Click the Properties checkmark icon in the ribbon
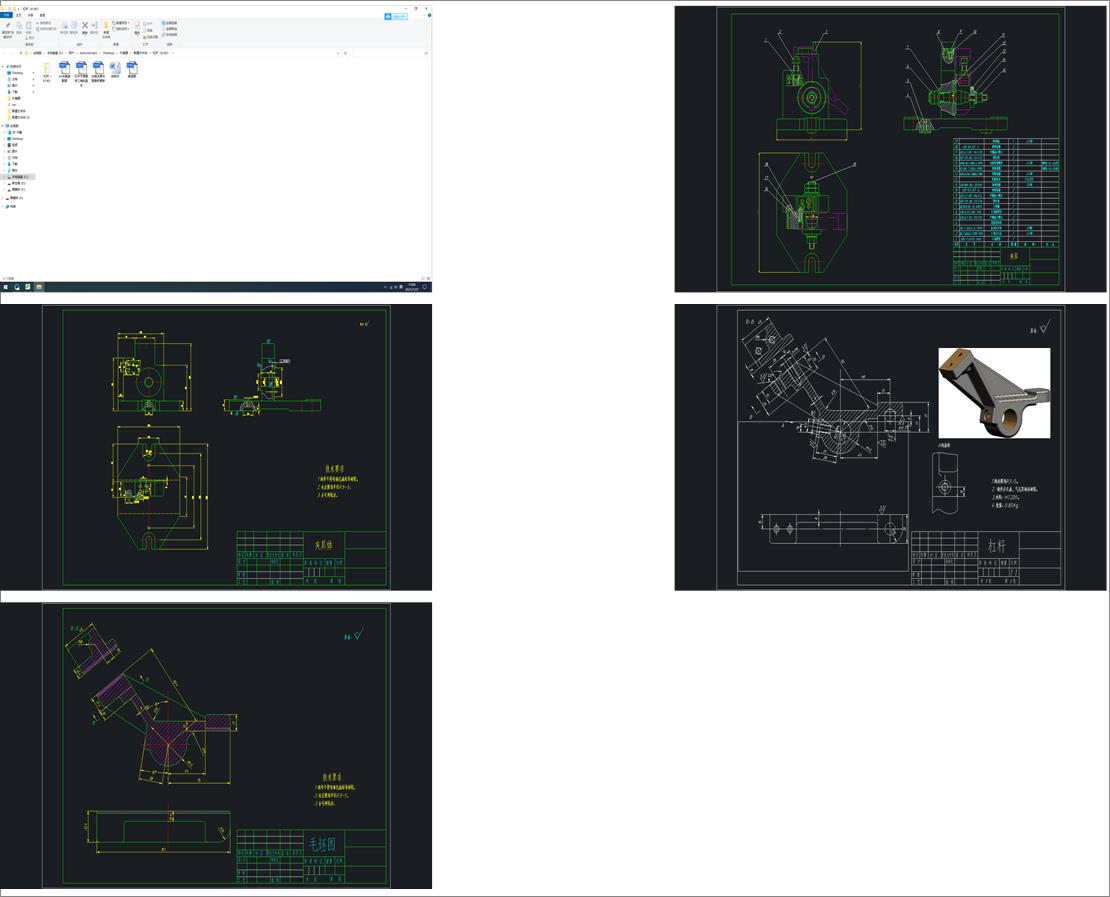The width and height of the screenshot is (1110, 897). (x=137, y=25)
